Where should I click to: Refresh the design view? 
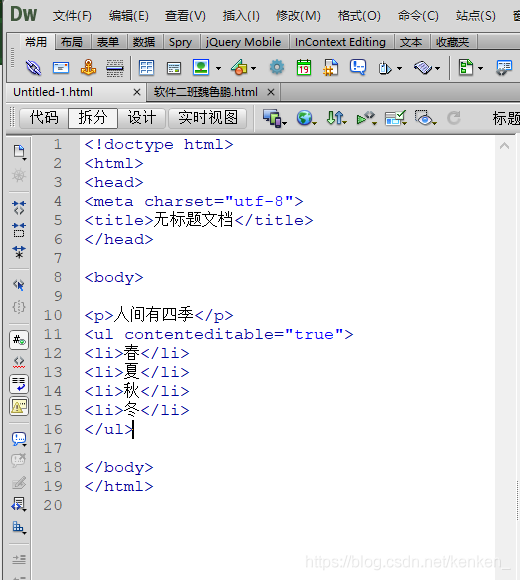click(453, 118)
